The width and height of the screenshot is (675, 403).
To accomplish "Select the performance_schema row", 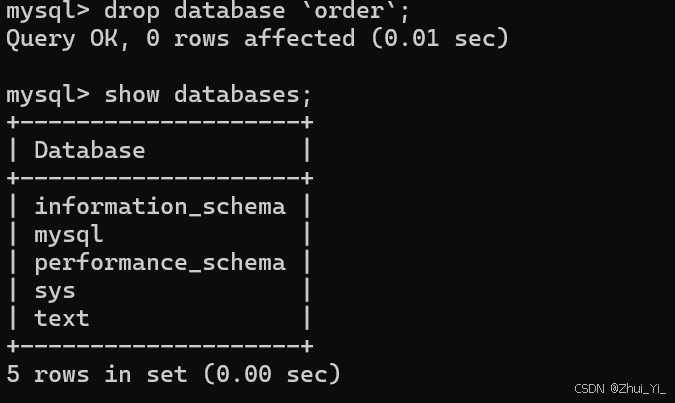I will click(160, 263).
